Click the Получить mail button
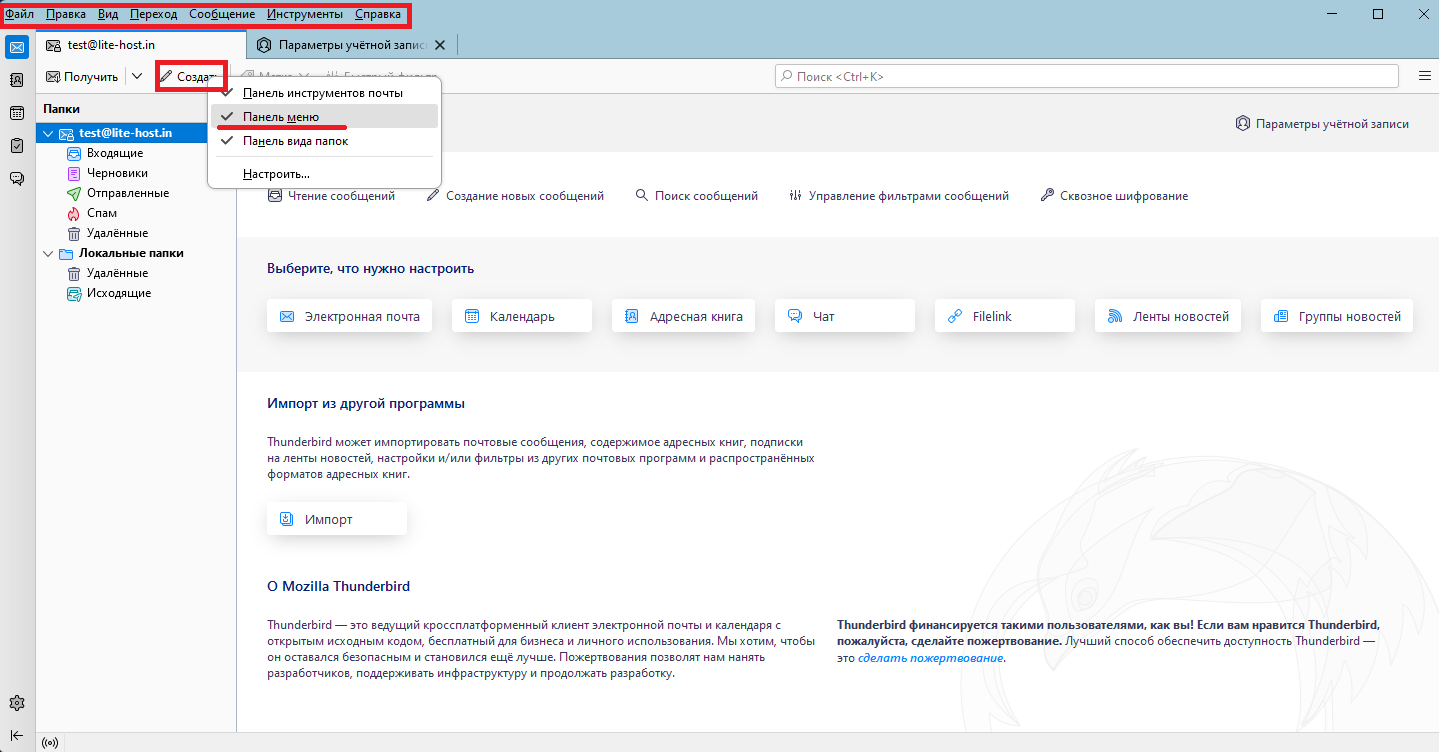This screenshot has height=752, width=1439. (x=82, y=77)
